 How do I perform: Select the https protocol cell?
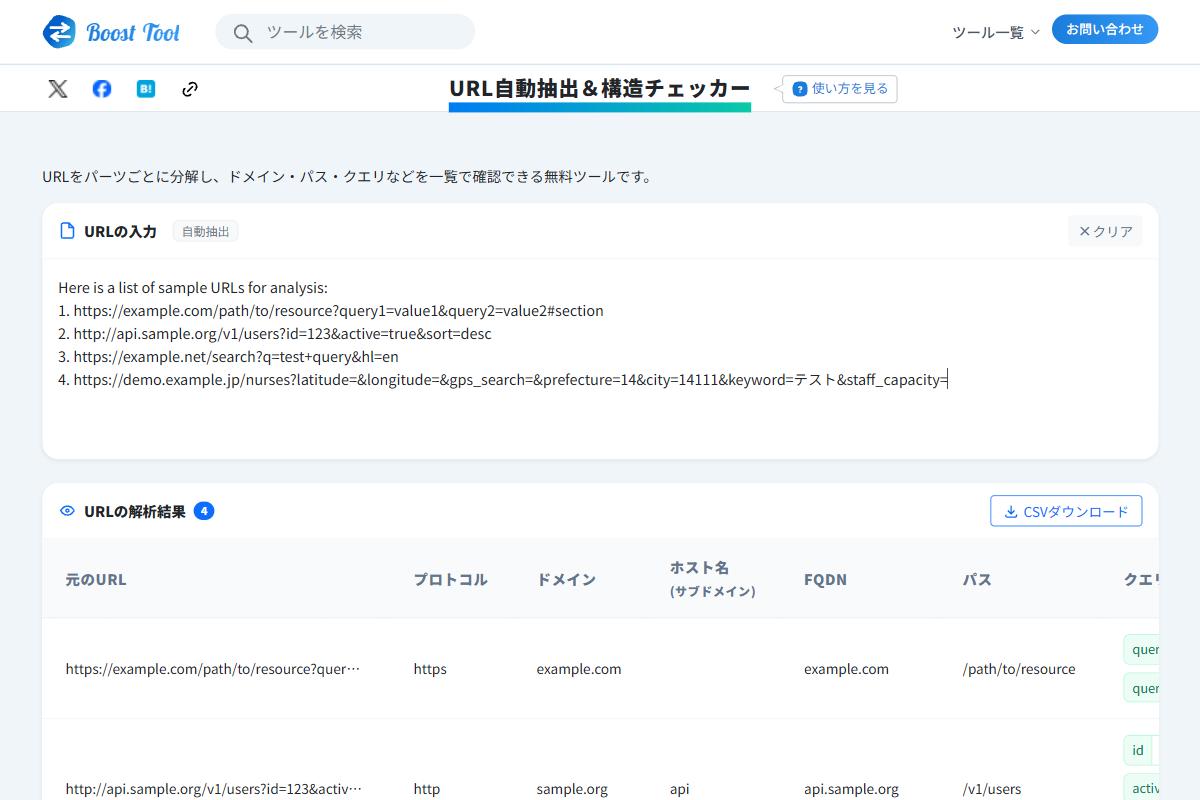click(430, 669)
